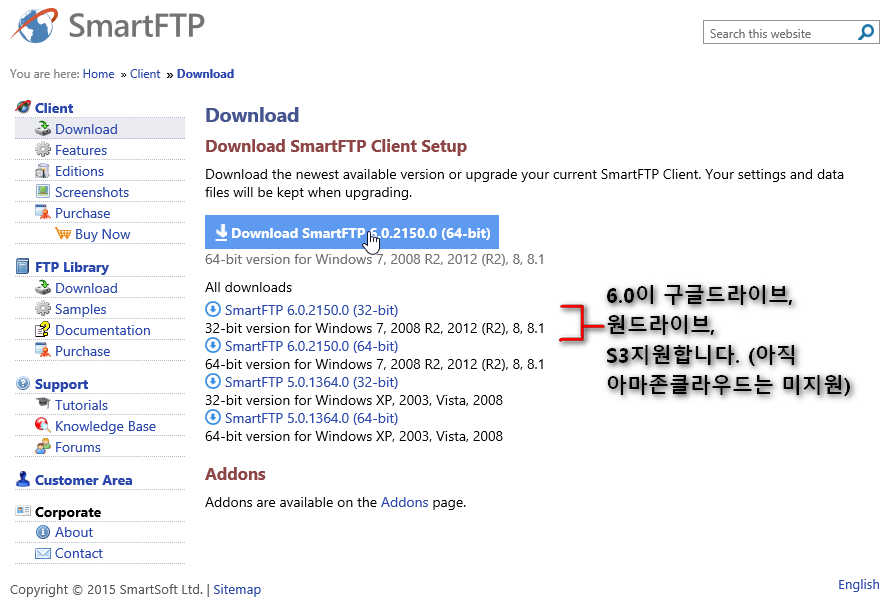Open the Screenshots page
887x605 pixels.
[92, 192]
